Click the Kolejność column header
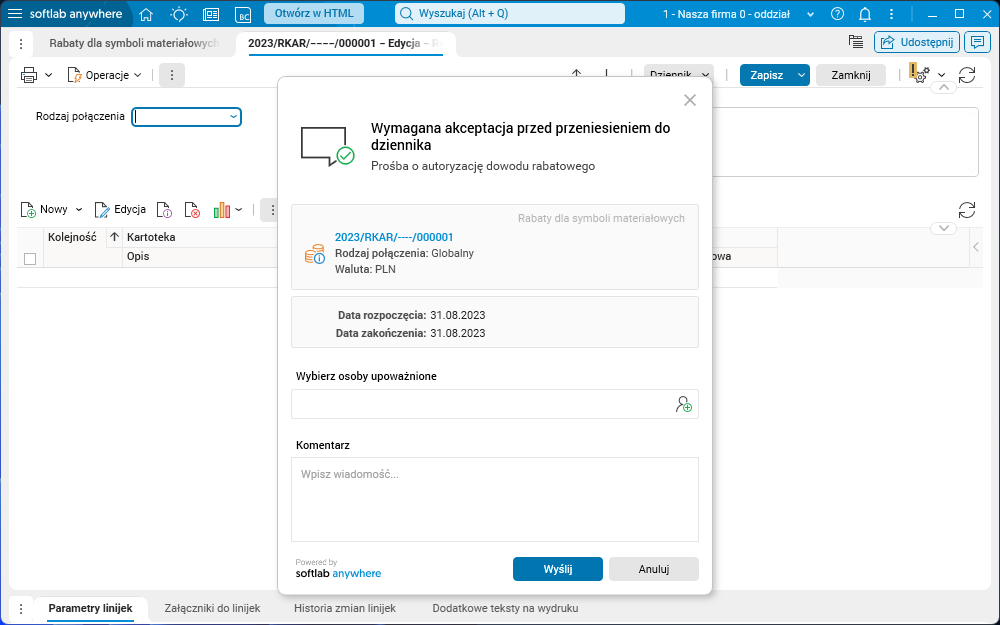 72,237
